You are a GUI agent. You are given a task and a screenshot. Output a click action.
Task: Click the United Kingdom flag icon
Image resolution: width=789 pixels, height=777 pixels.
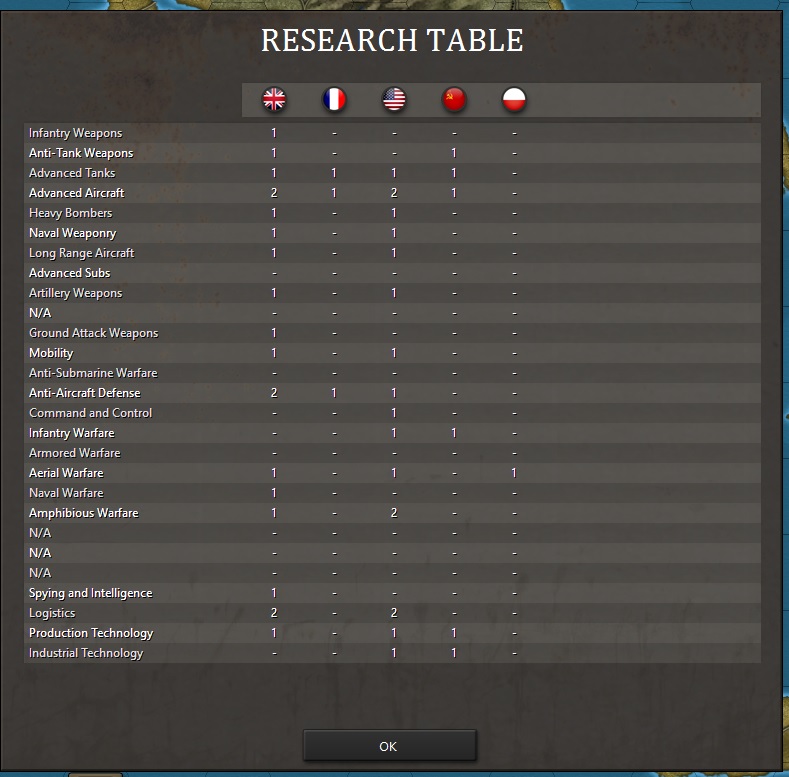[x=274, y=99]
